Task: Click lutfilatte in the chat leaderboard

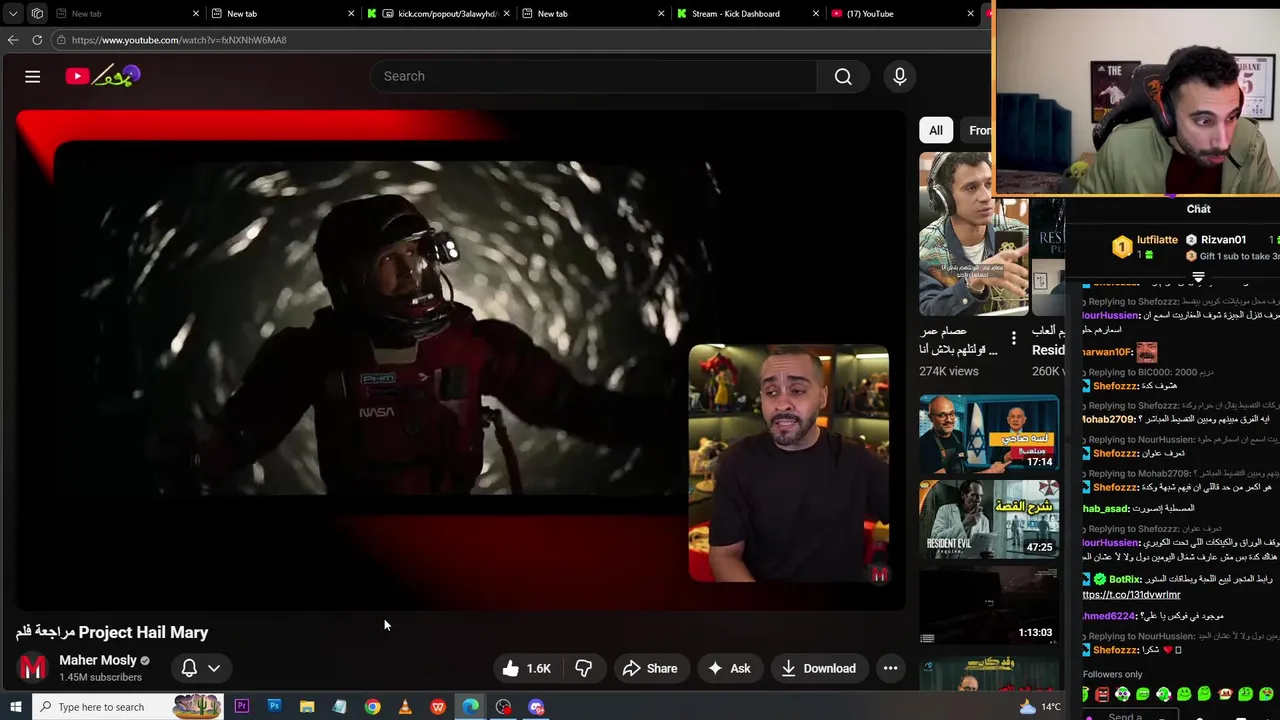Action: point(1157,240)
